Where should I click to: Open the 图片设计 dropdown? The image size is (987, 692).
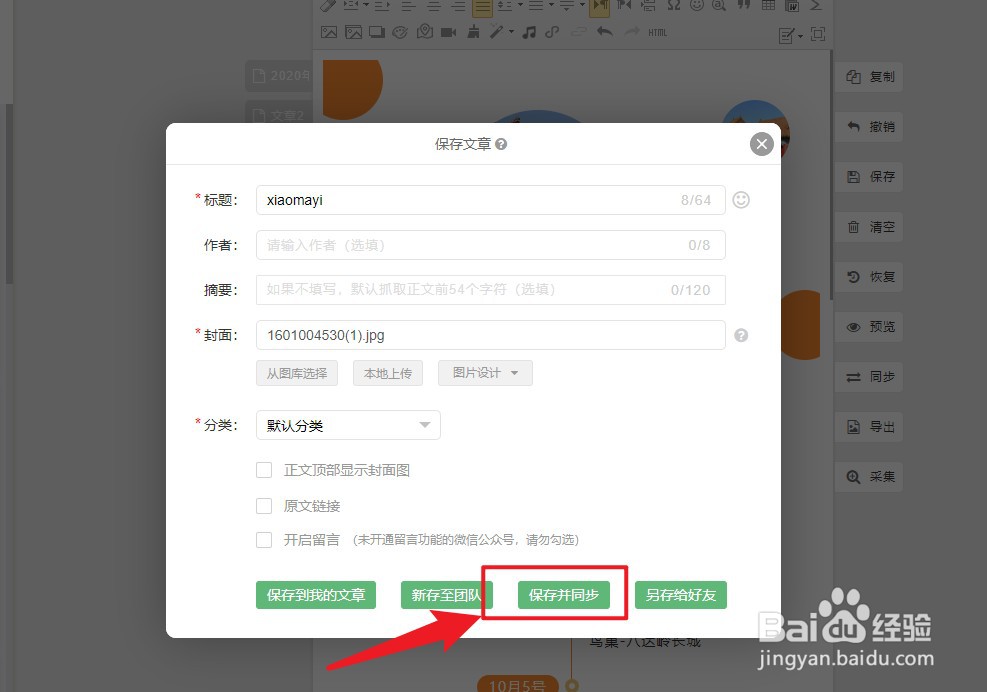tap(485, 373)
